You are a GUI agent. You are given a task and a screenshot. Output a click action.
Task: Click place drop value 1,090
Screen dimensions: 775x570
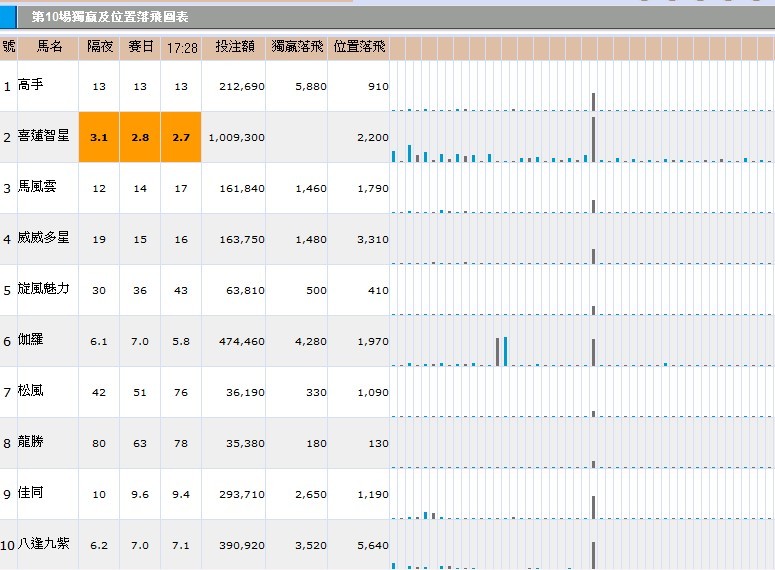coord(373,393)
